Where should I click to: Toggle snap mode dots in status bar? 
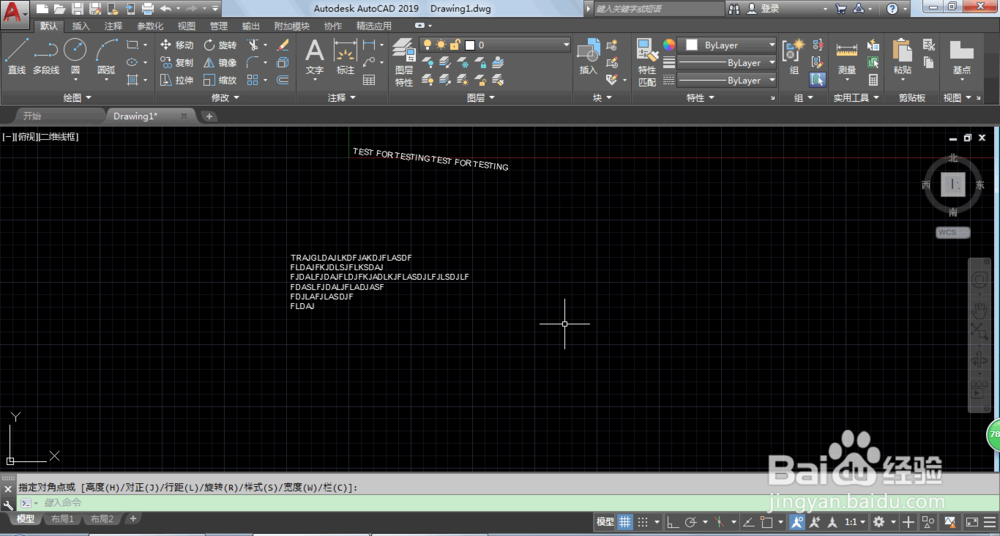point(643,521)
